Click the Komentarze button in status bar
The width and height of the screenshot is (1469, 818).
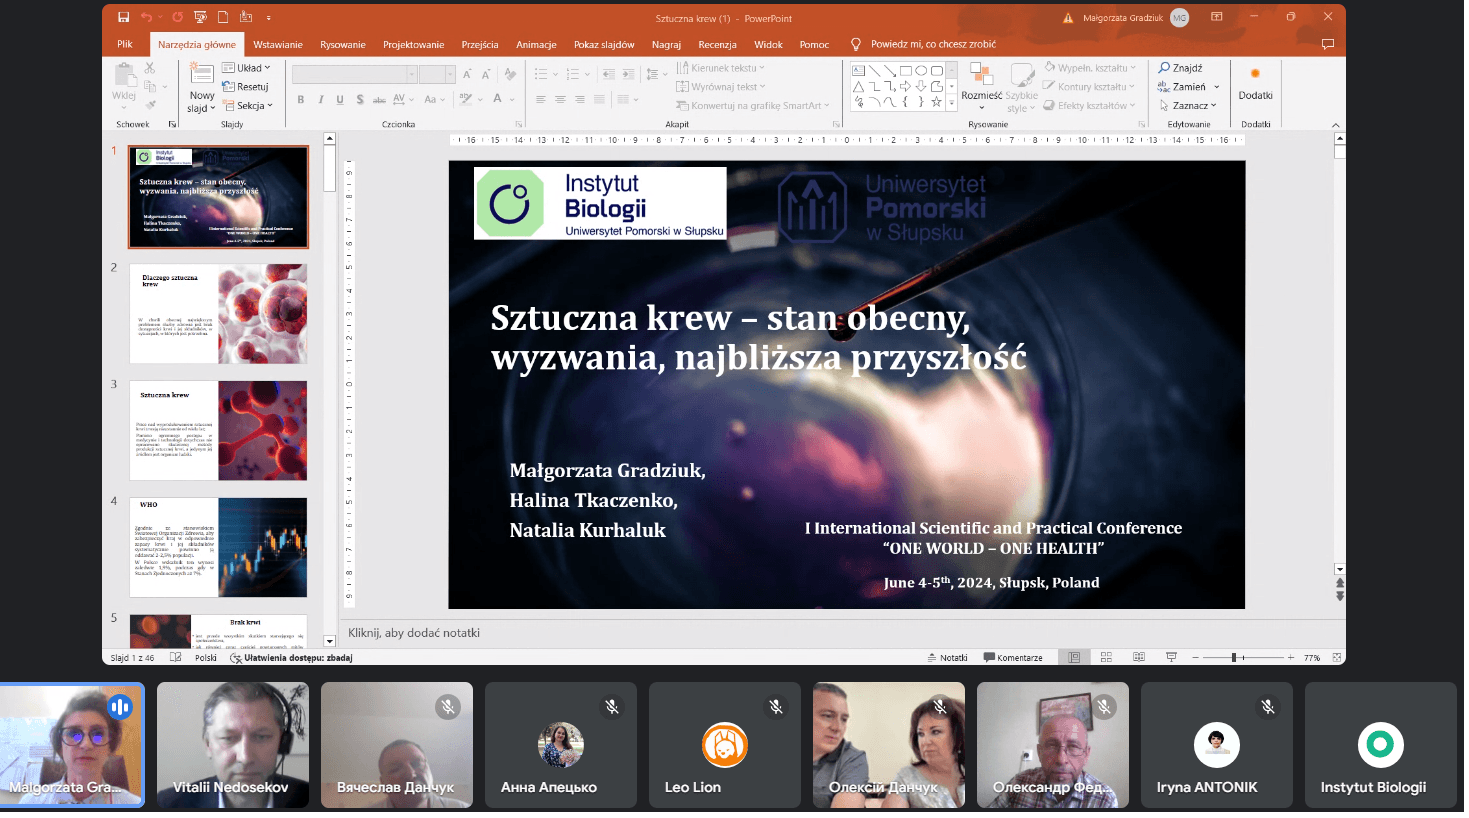click(1013, 658)
